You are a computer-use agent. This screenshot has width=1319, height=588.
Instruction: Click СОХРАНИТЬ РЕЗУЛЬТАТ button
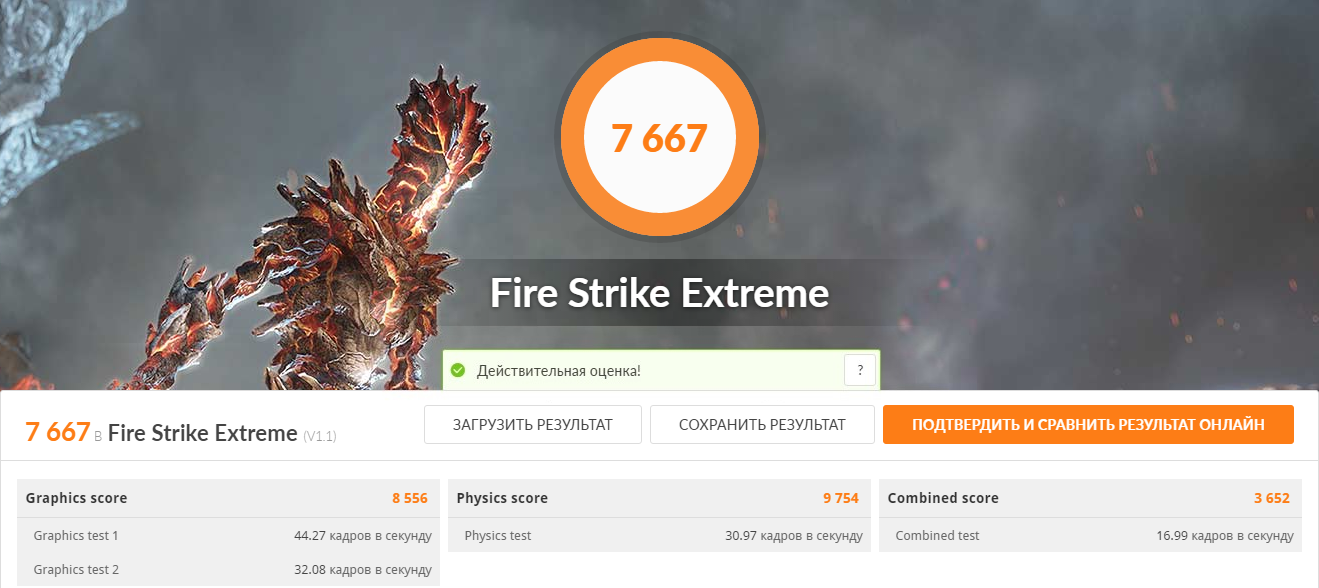[762, 425]
